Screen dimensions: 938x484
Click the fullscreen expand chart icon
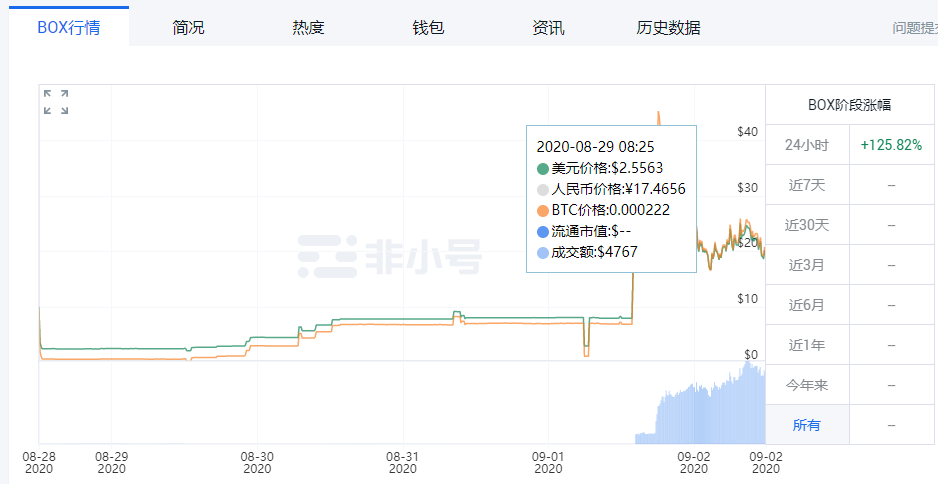click(x=56, y=102)
